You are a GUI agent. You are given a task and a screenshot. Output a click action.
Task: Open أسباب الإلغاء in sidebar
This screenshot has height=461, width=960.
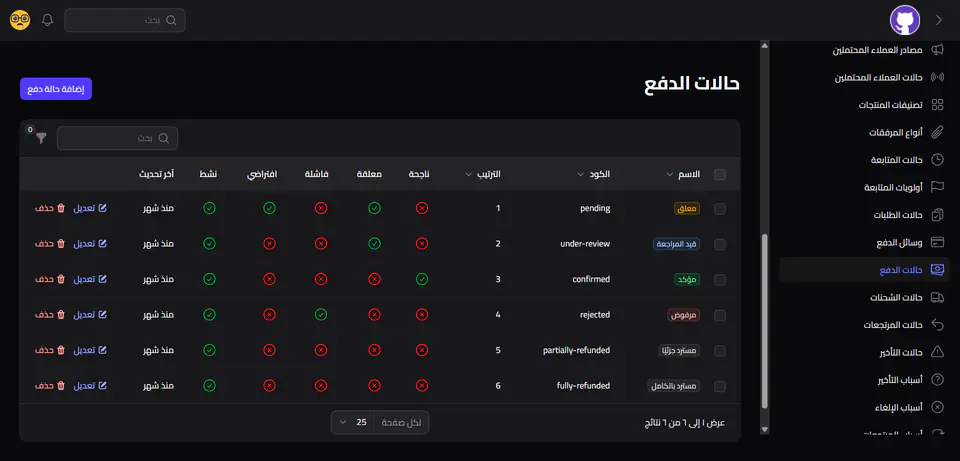pyautogui.click(x=899, y=407)
